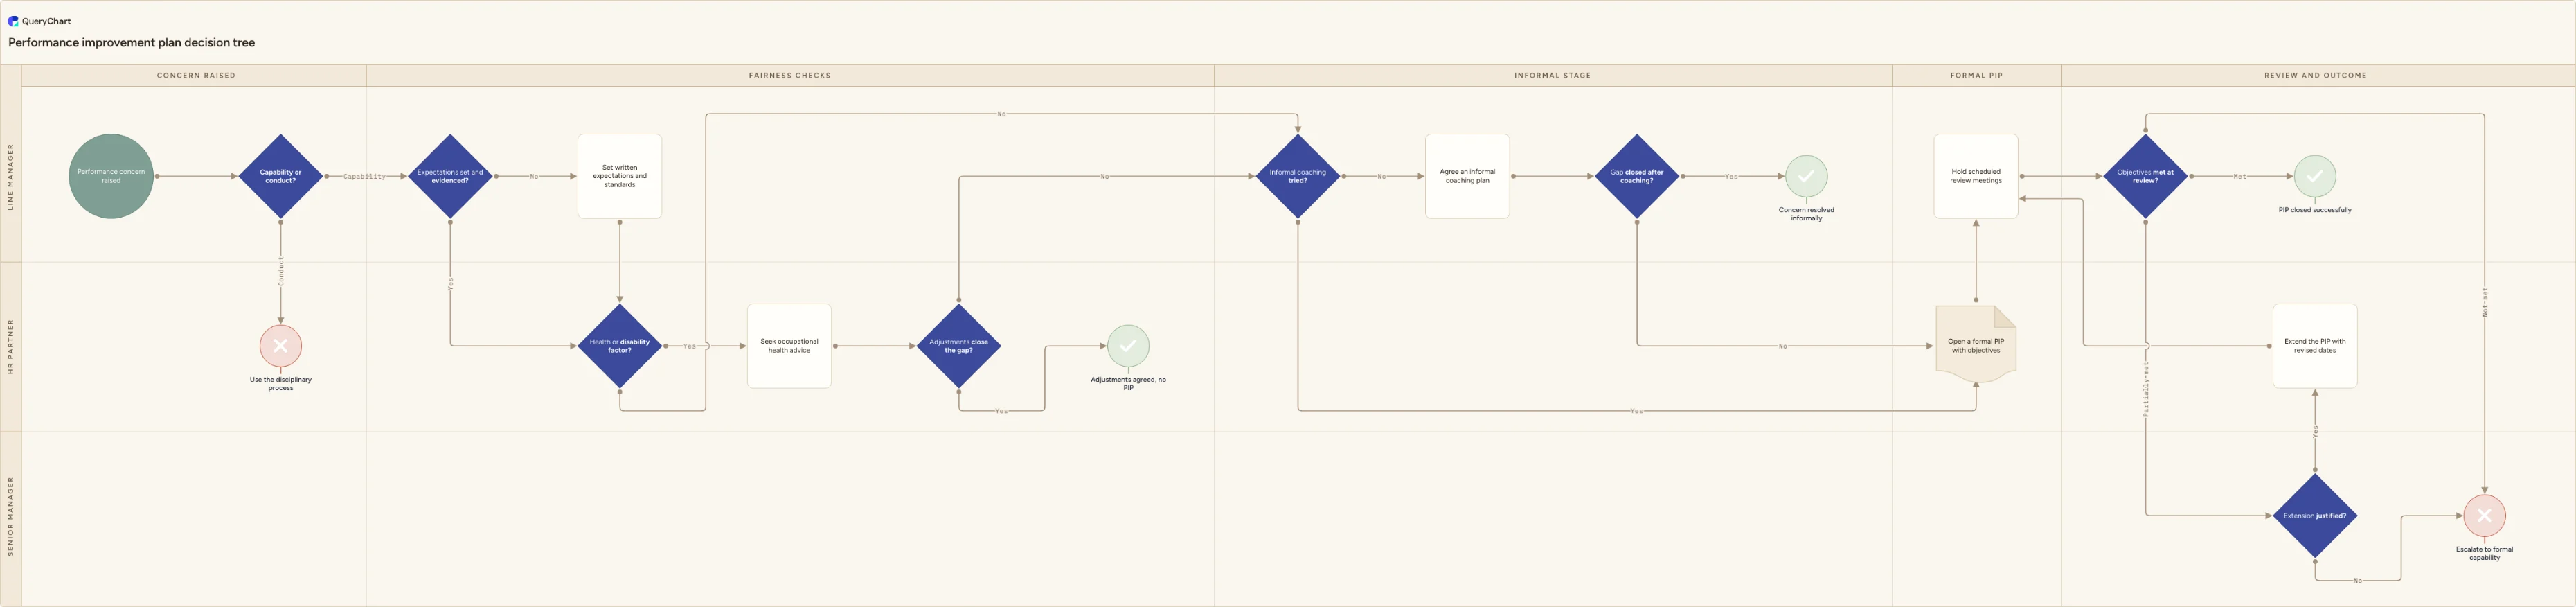Screen dimensions: 2576x607
Task: Click the 'Performance concern raised' start node
Action: pyautogui.click(x=111, y=176)
